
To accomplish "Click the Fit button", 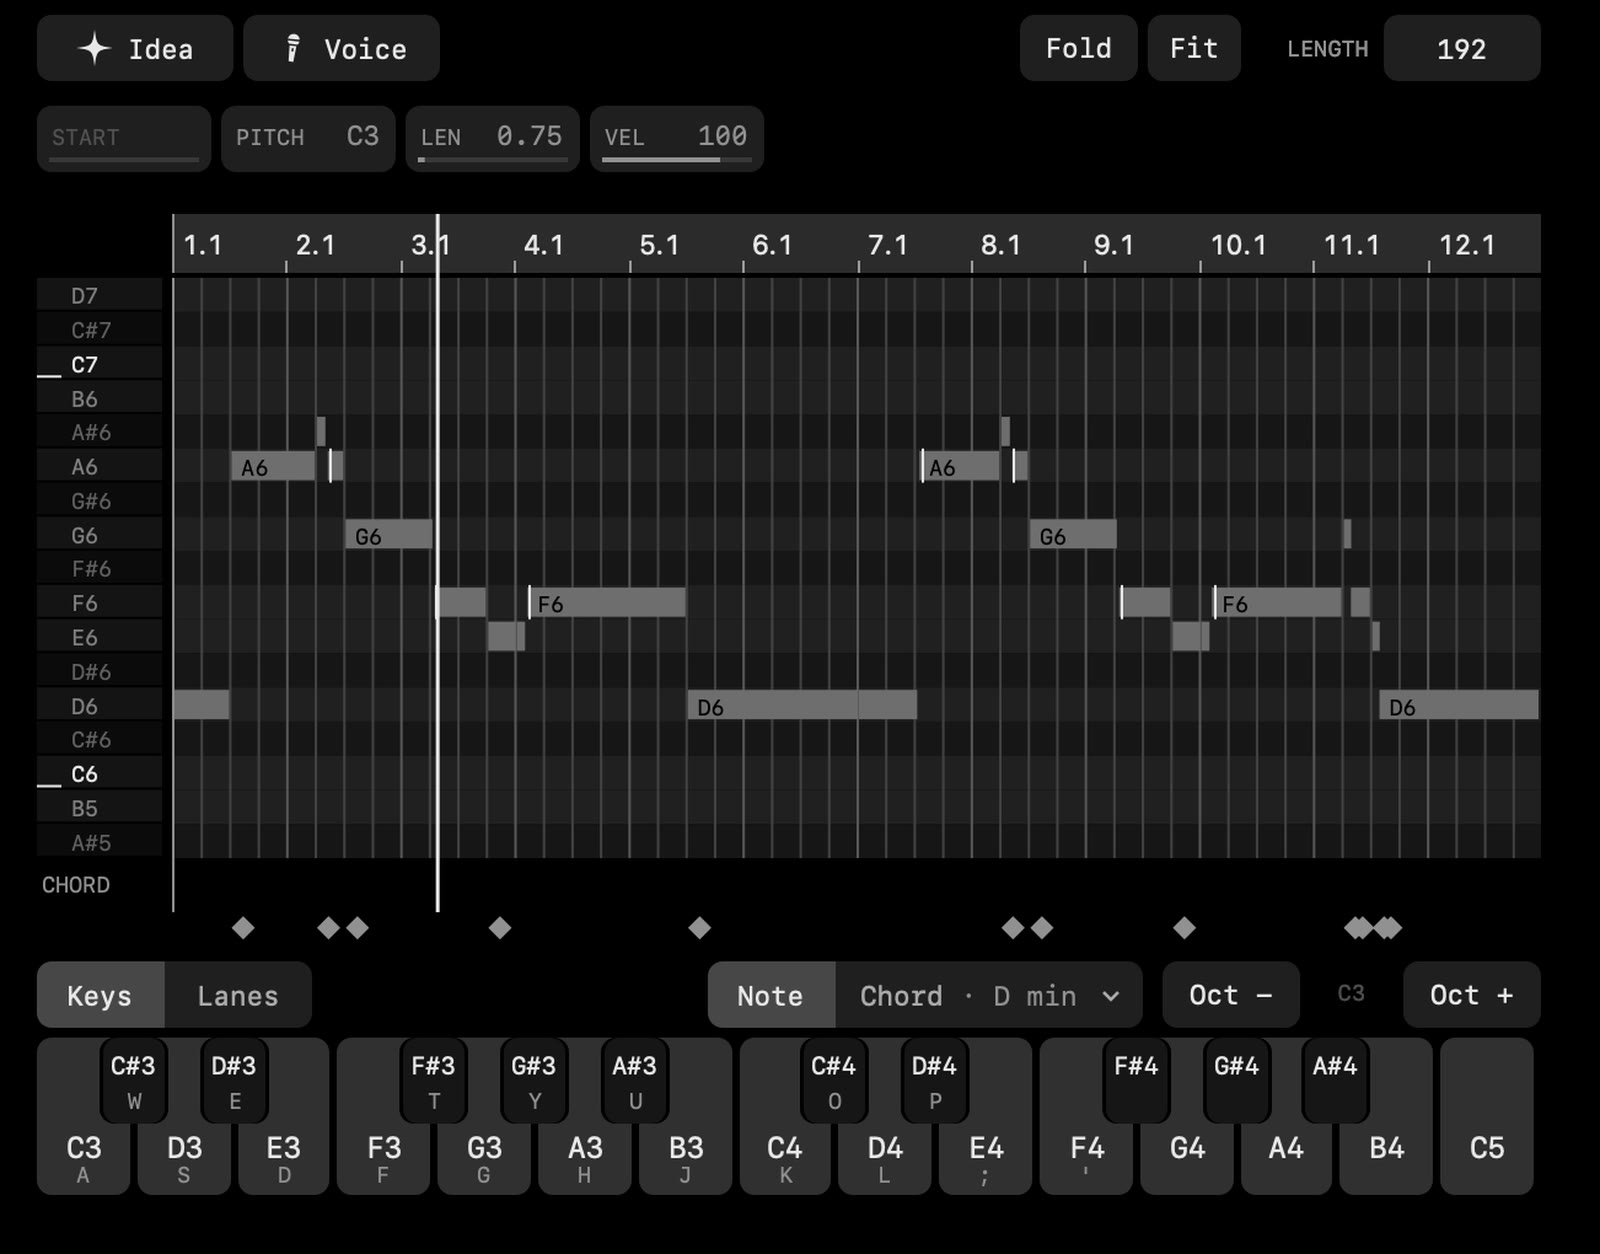I will 1194,48.
